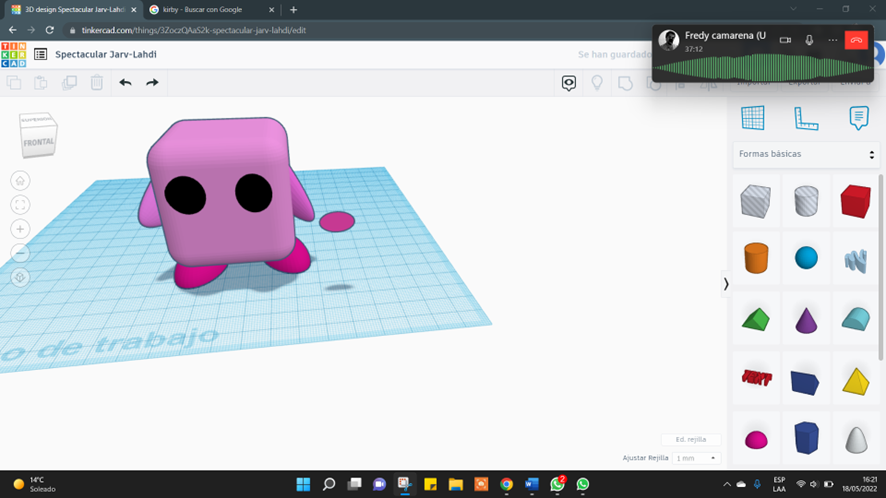886x498 pixels.
Task: Collapse the shapes panel with the chevron
Action: click(x=726, y=284)
